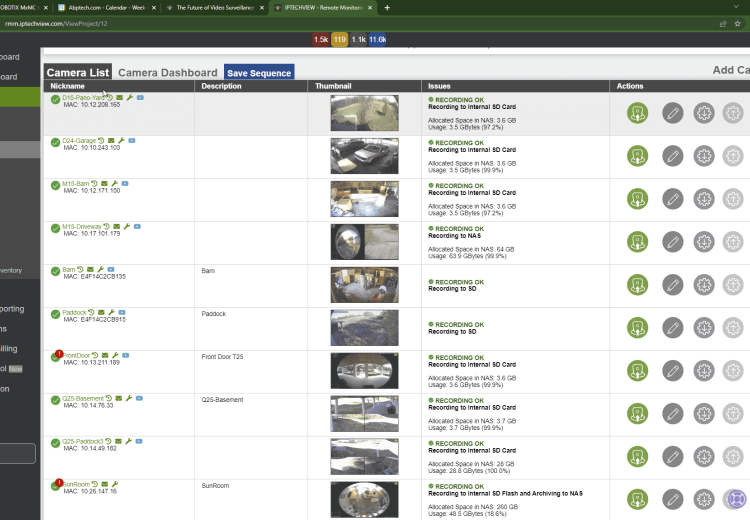
Task: Switch to the Camera Dashboard tab
Action: pyautogui.click(x=167, y=73)
